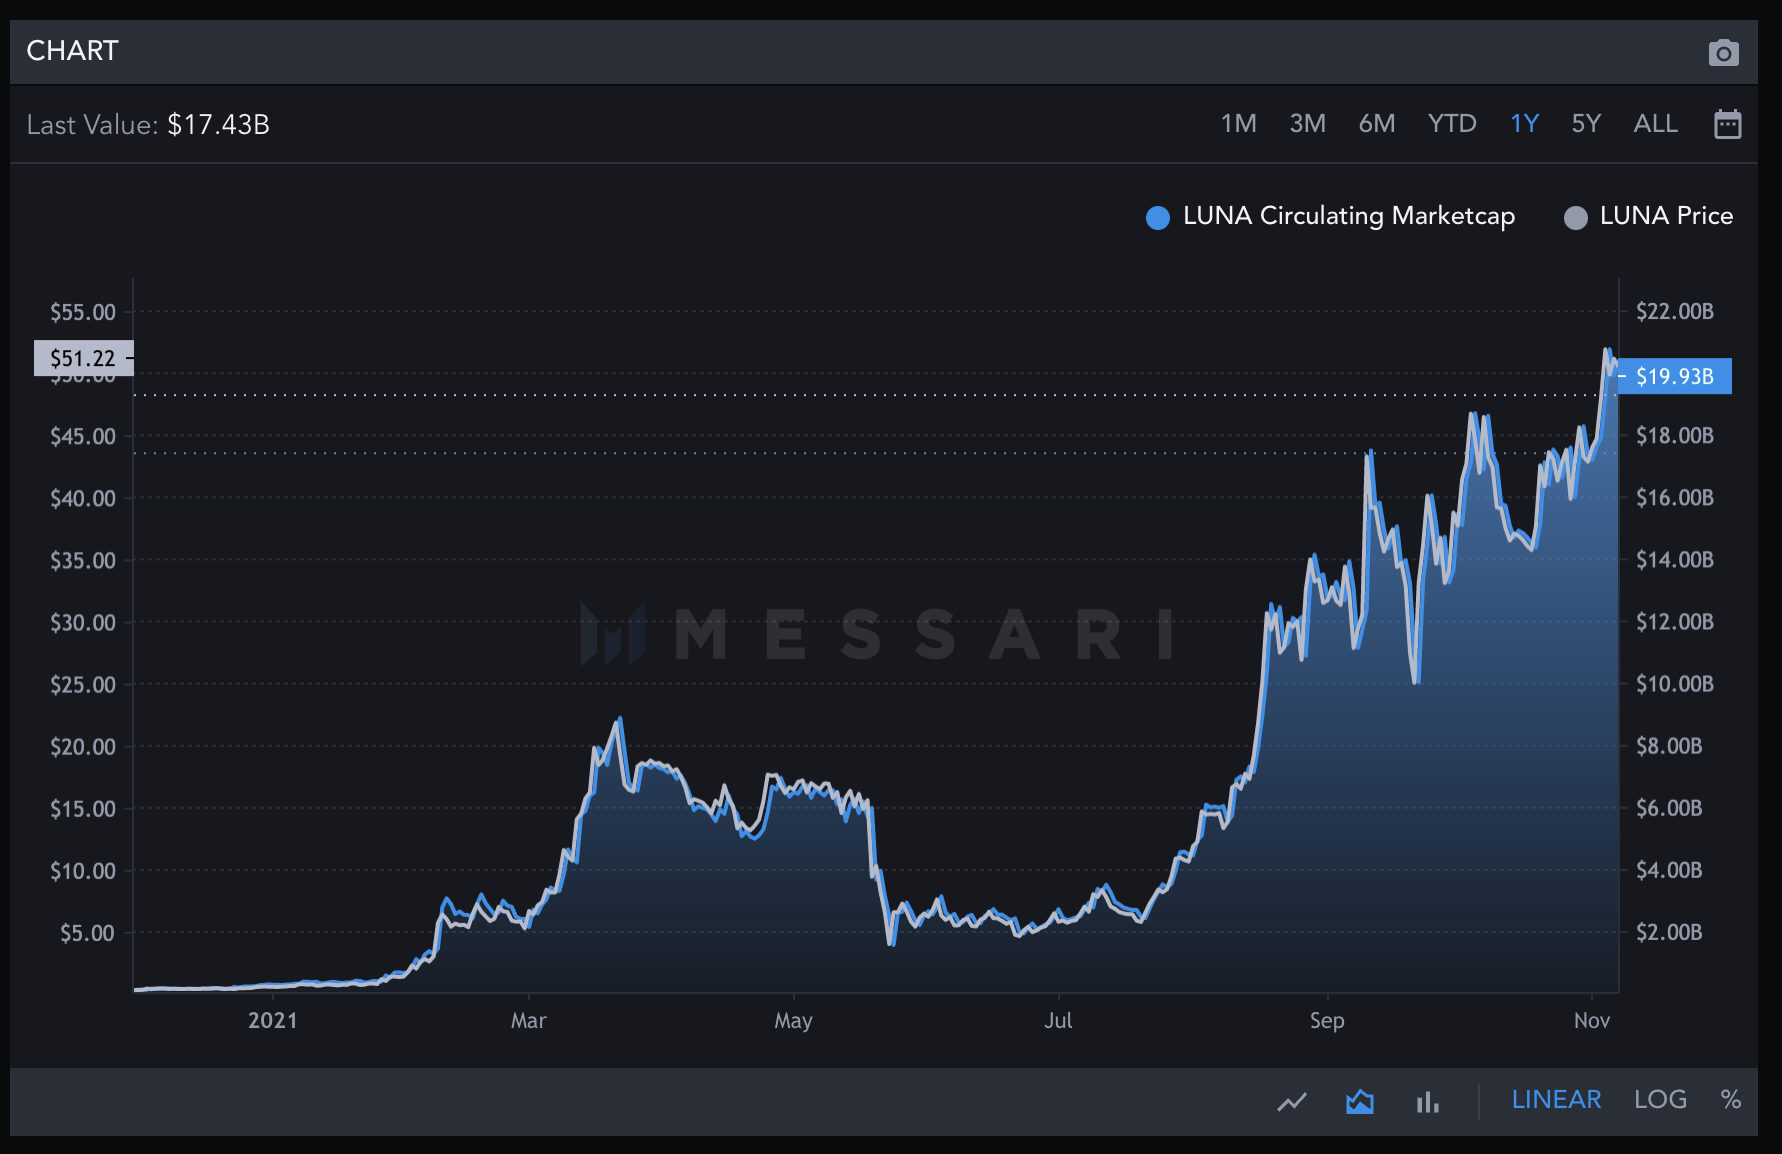Click the Mar label on time axis

click(528, 1021)
